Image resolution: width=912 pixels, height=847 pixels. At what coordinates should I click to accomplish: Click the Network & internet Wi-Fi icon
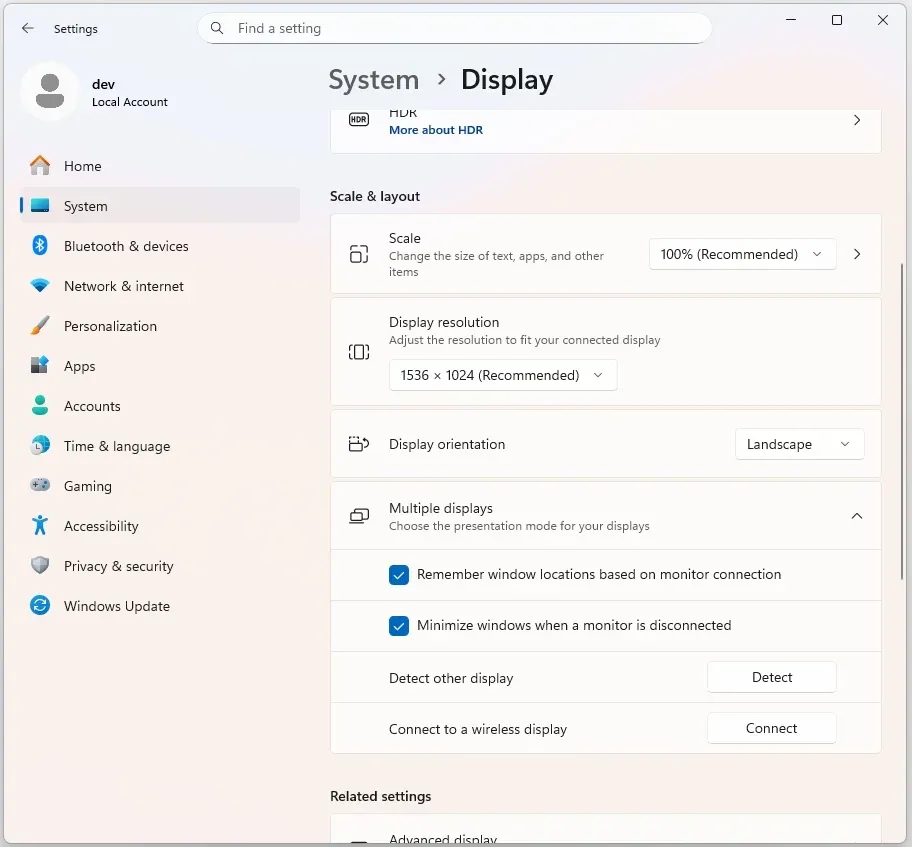point(40,286)
